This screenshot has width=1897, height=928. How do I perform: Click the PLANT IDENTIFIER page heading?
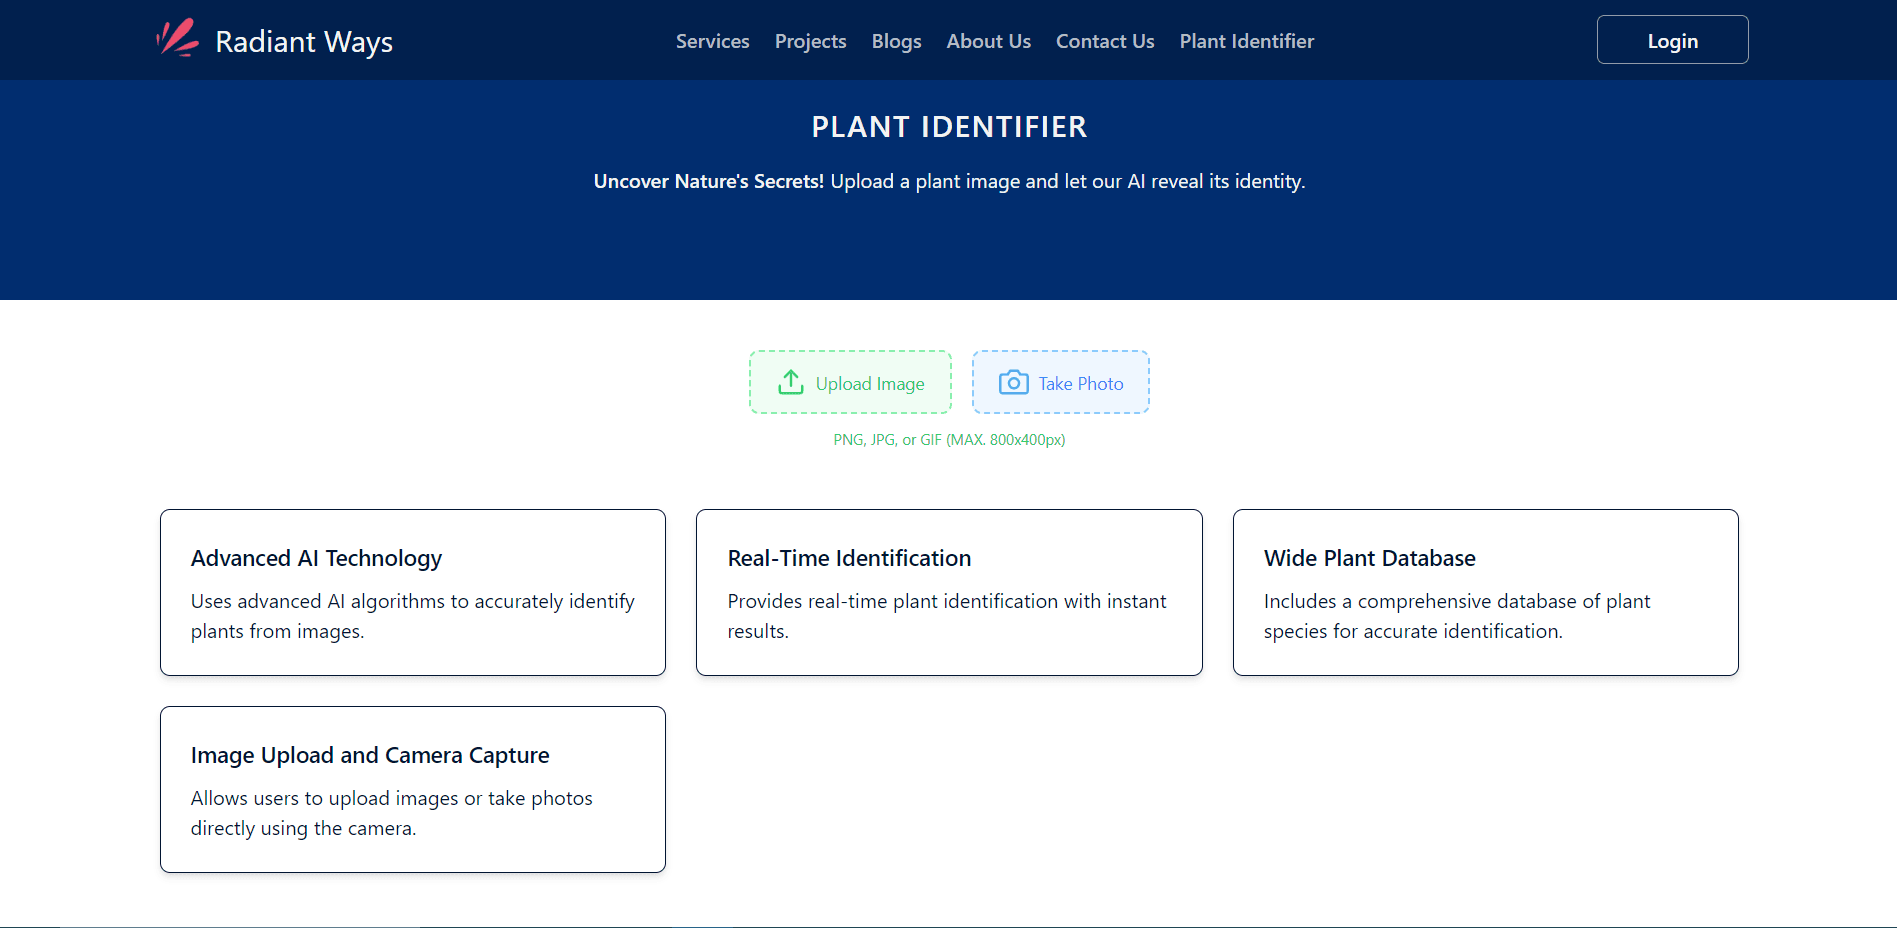948,127
